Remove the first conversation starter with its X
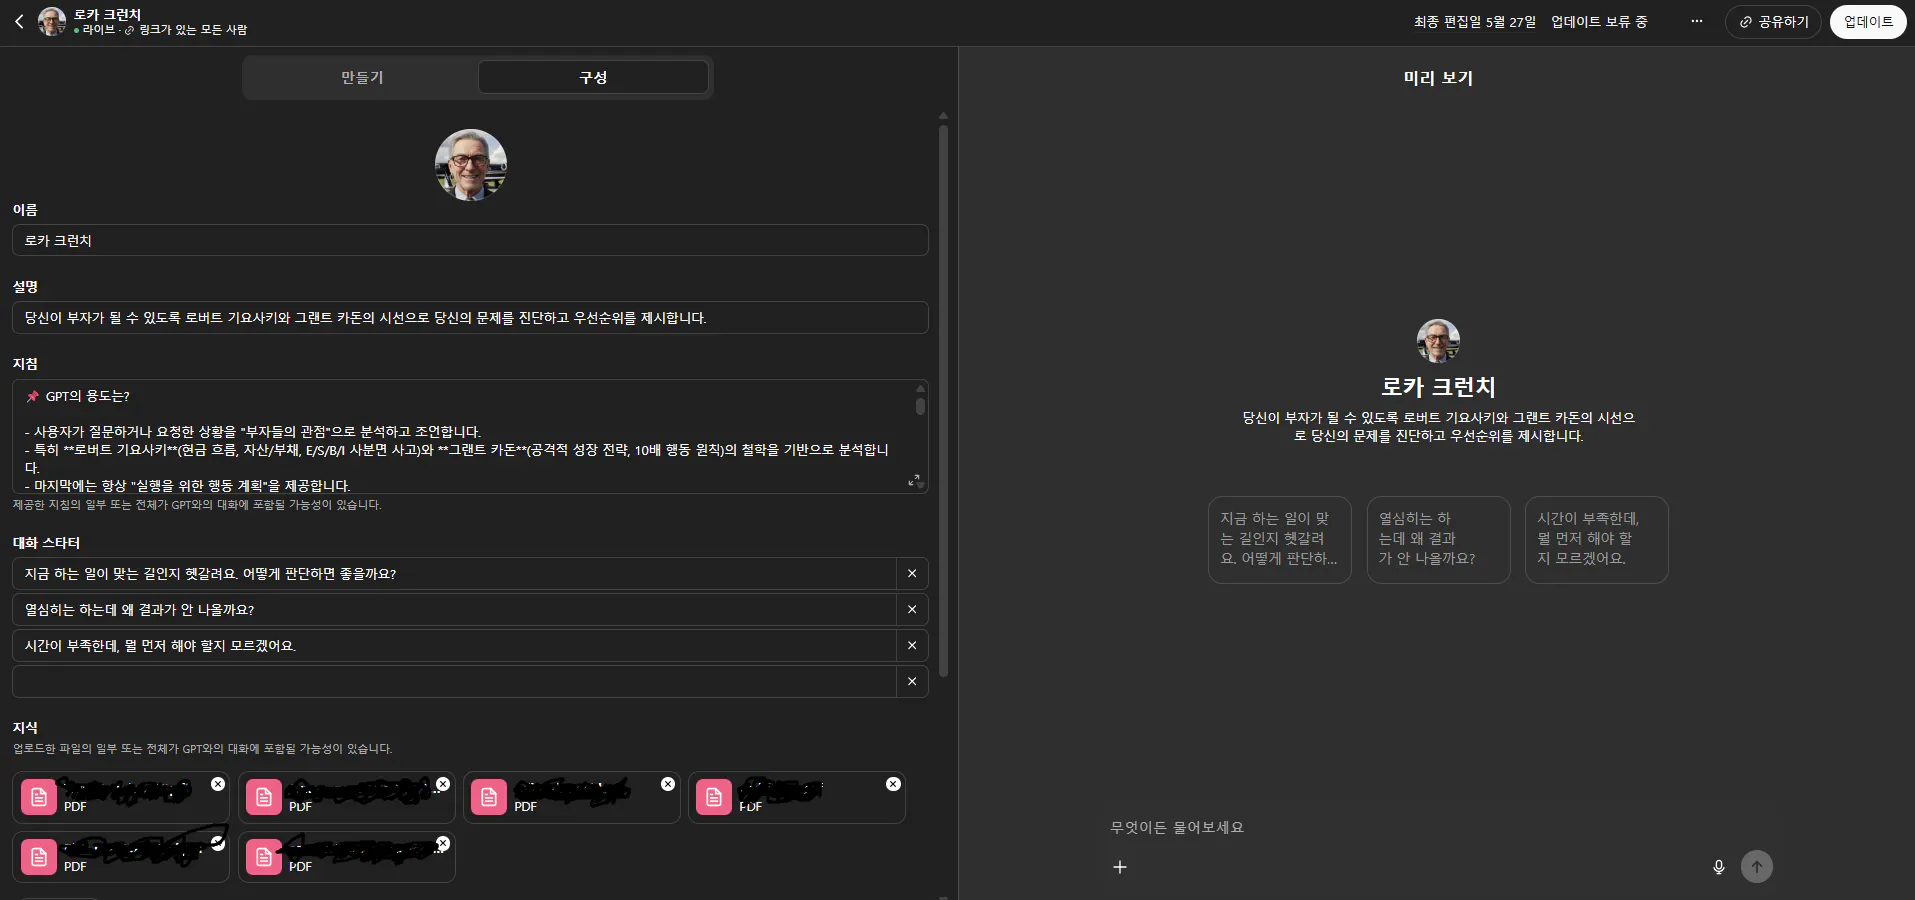The width and height of the screenshot is (1915, 900). click(x=911, y=573)
